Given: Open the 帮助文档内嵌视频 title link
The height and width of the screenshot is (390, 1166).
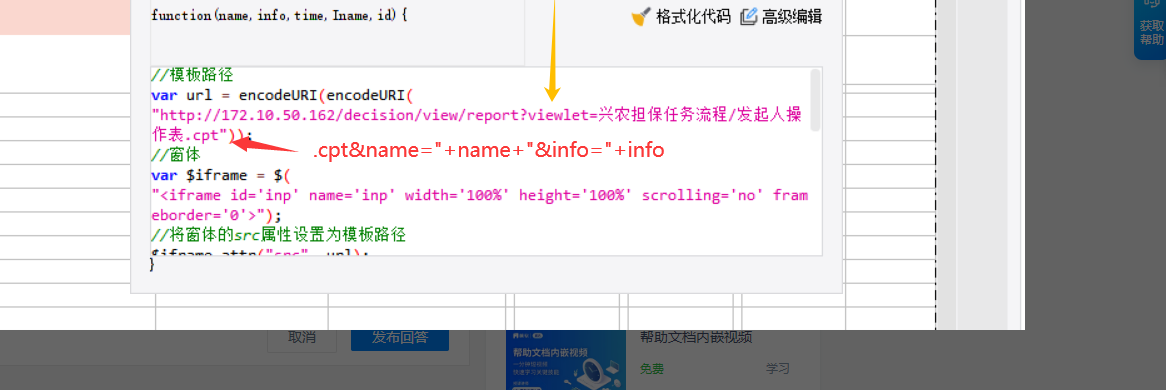Looking at the screenshot, I should pos(696,337).
